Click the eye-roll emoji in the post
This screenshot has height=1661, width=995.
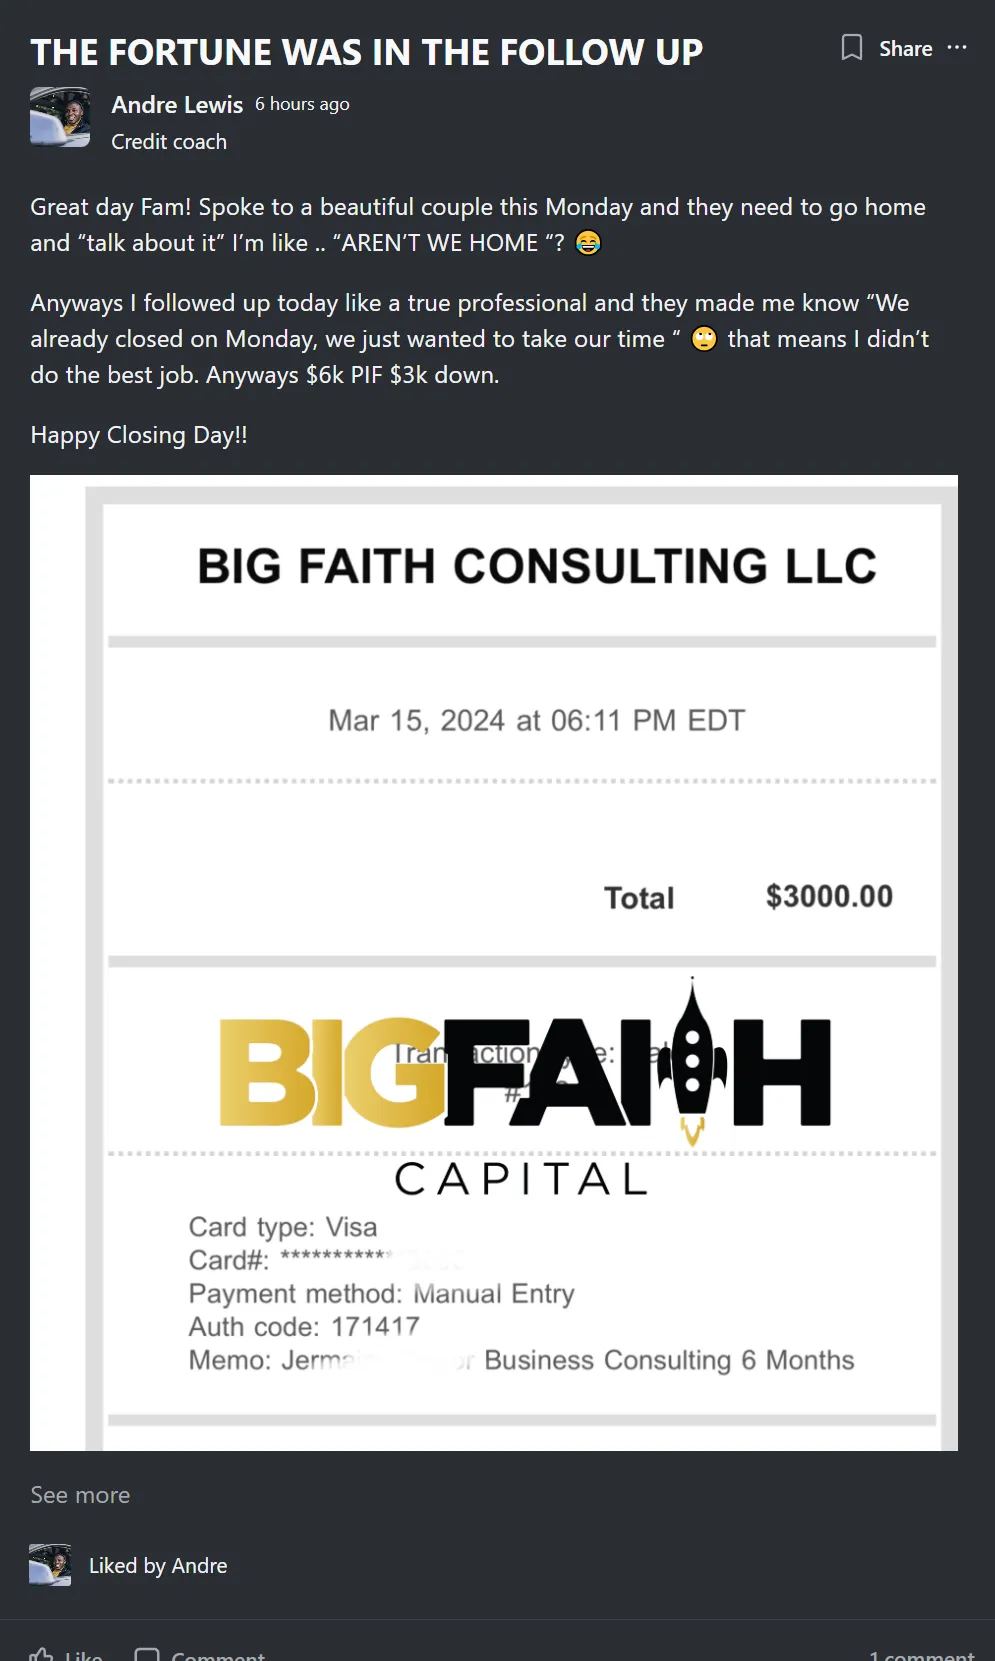pos(704,339)
